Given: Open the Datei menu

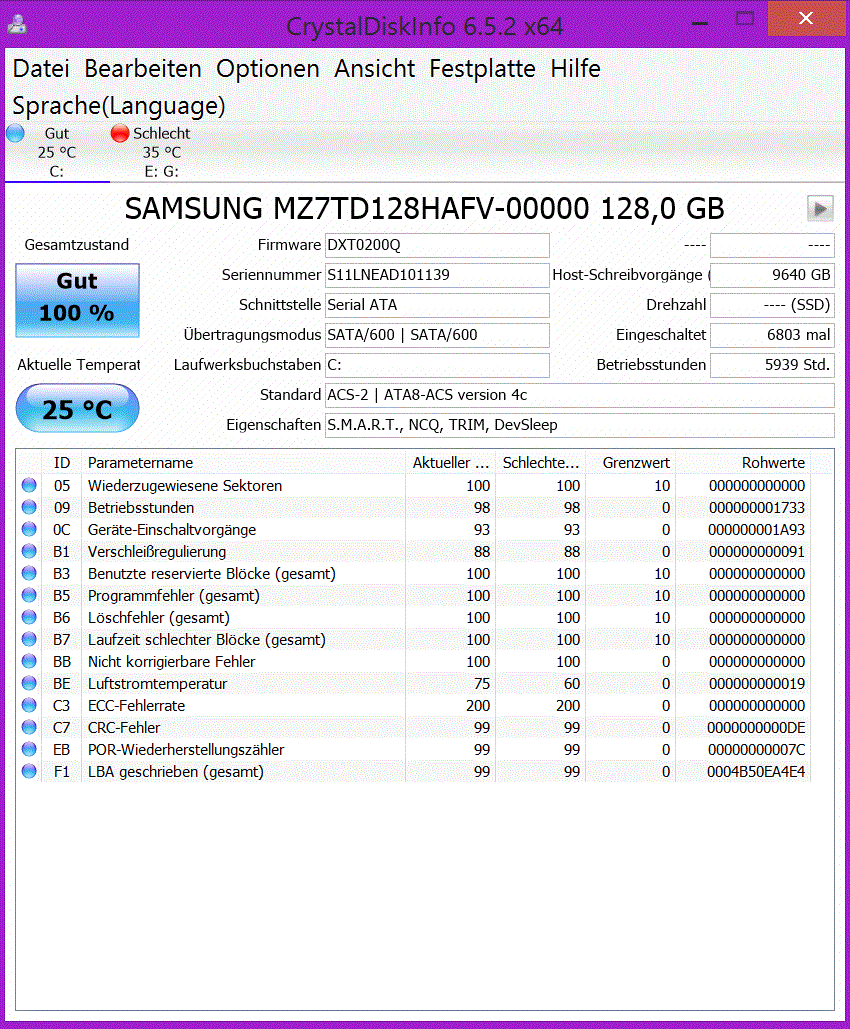Looking at the screenshot, I should (41, 68).
